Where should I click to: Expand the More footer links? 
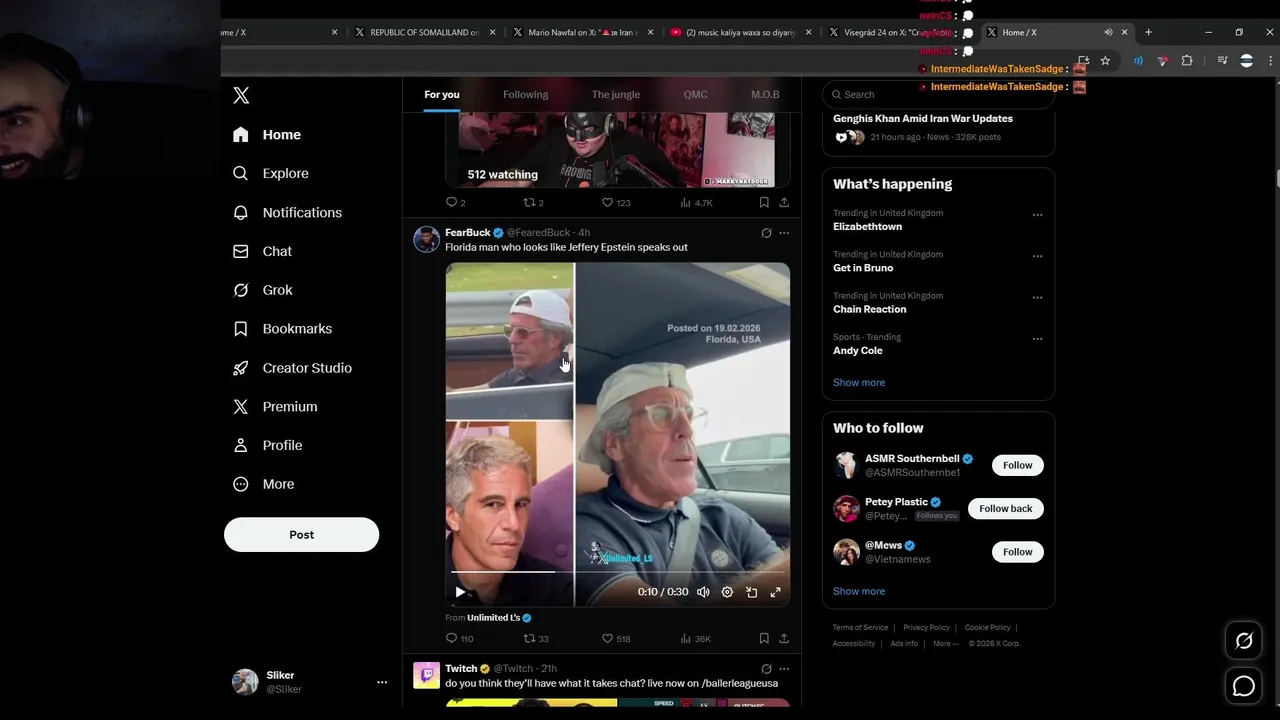coord(945,644)
